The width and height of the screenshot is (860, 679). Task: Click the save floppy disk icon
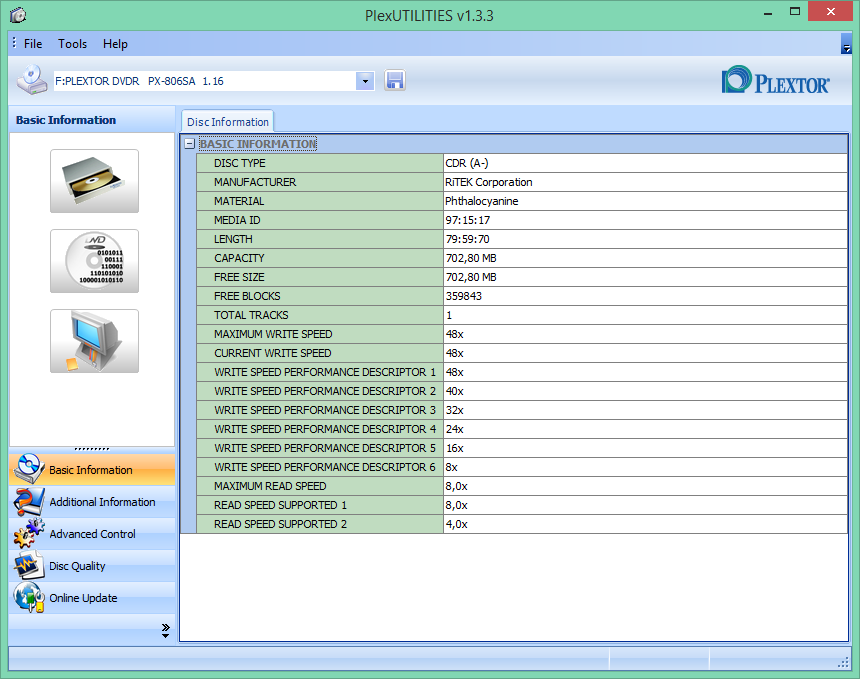pyautogui.click(x=395, y=81)
